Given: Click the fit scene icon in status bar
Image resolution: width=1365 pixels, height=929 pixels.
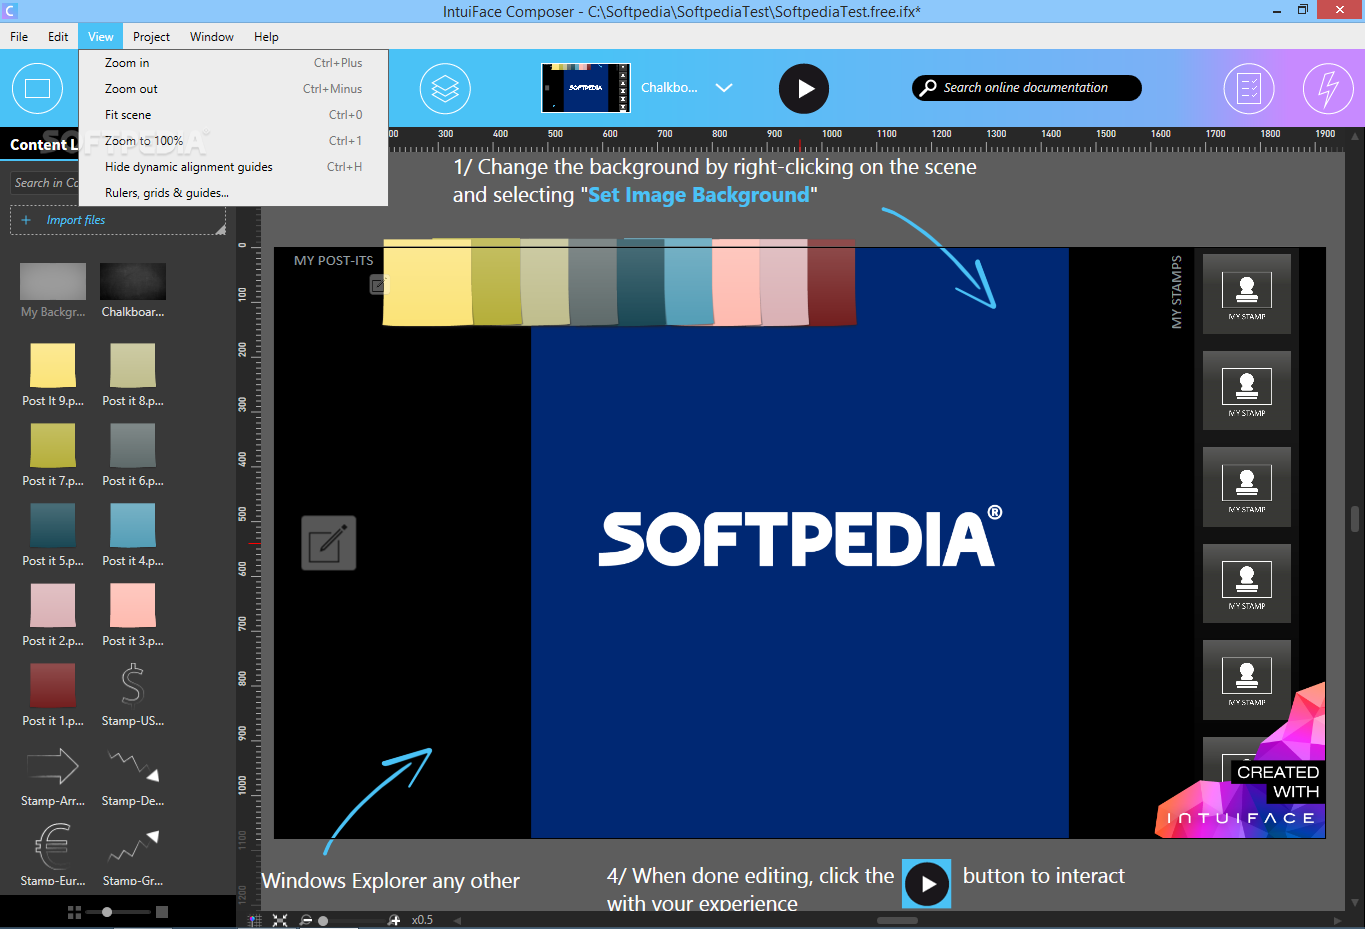Looking at the screenshot, I should point(280,920).
